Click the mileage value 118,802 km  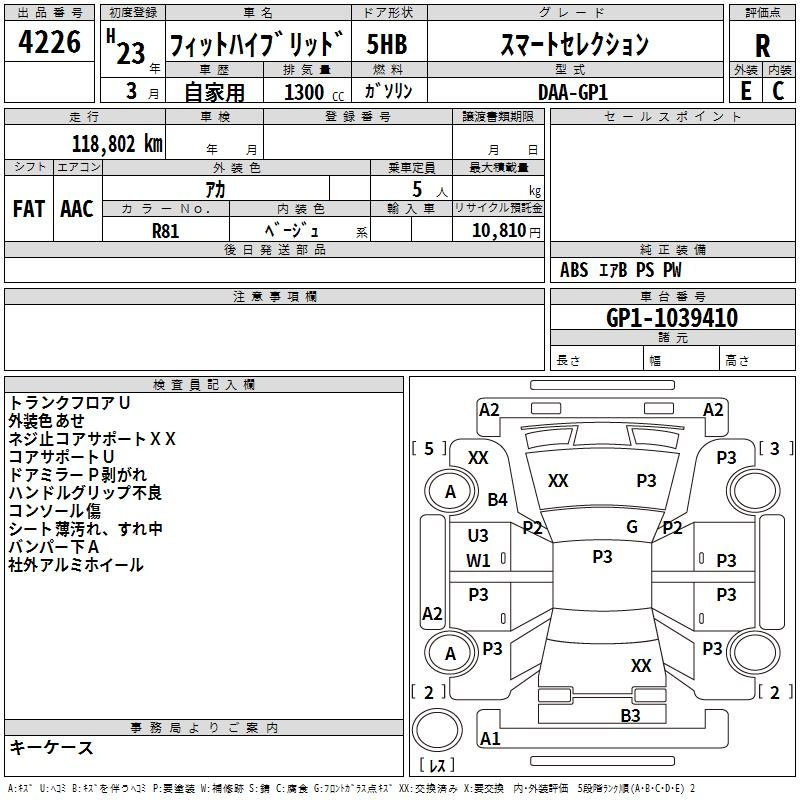pos(117,143)
